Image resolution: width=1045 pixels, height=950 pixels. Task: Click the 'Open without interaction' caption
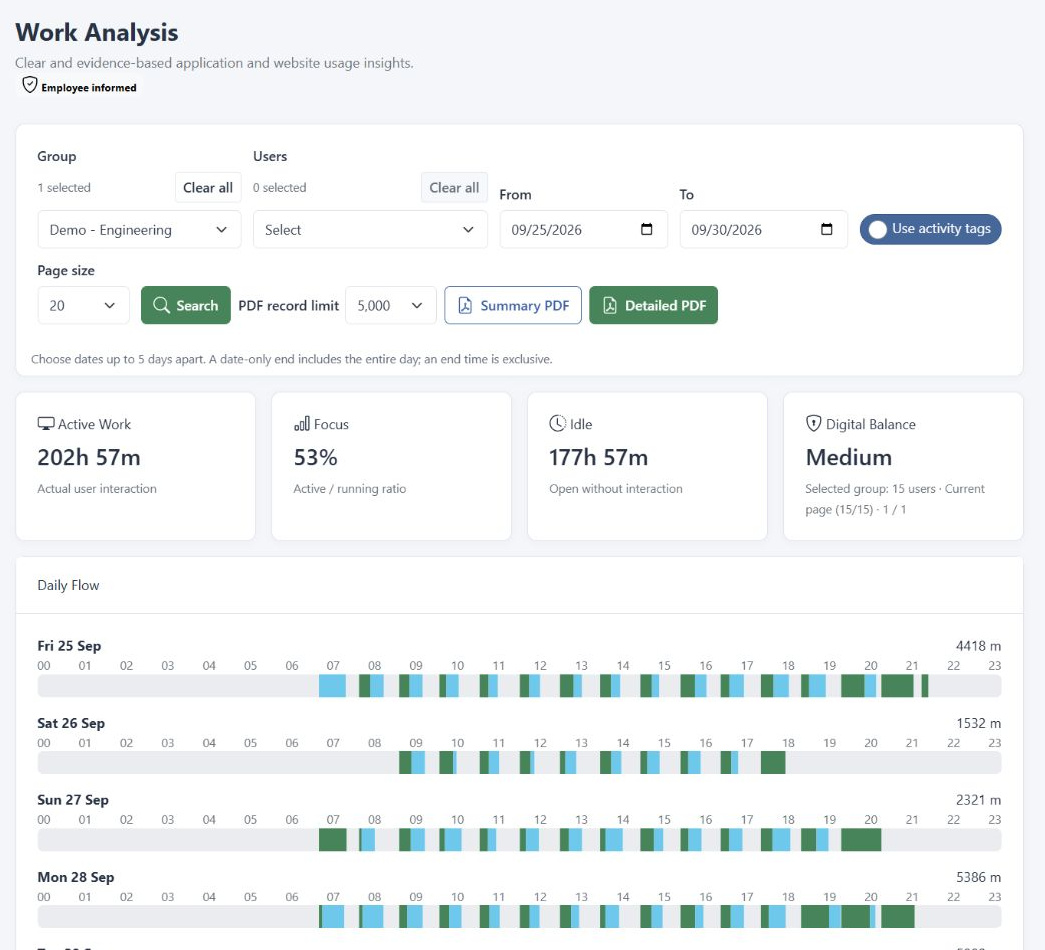(616, 489)
